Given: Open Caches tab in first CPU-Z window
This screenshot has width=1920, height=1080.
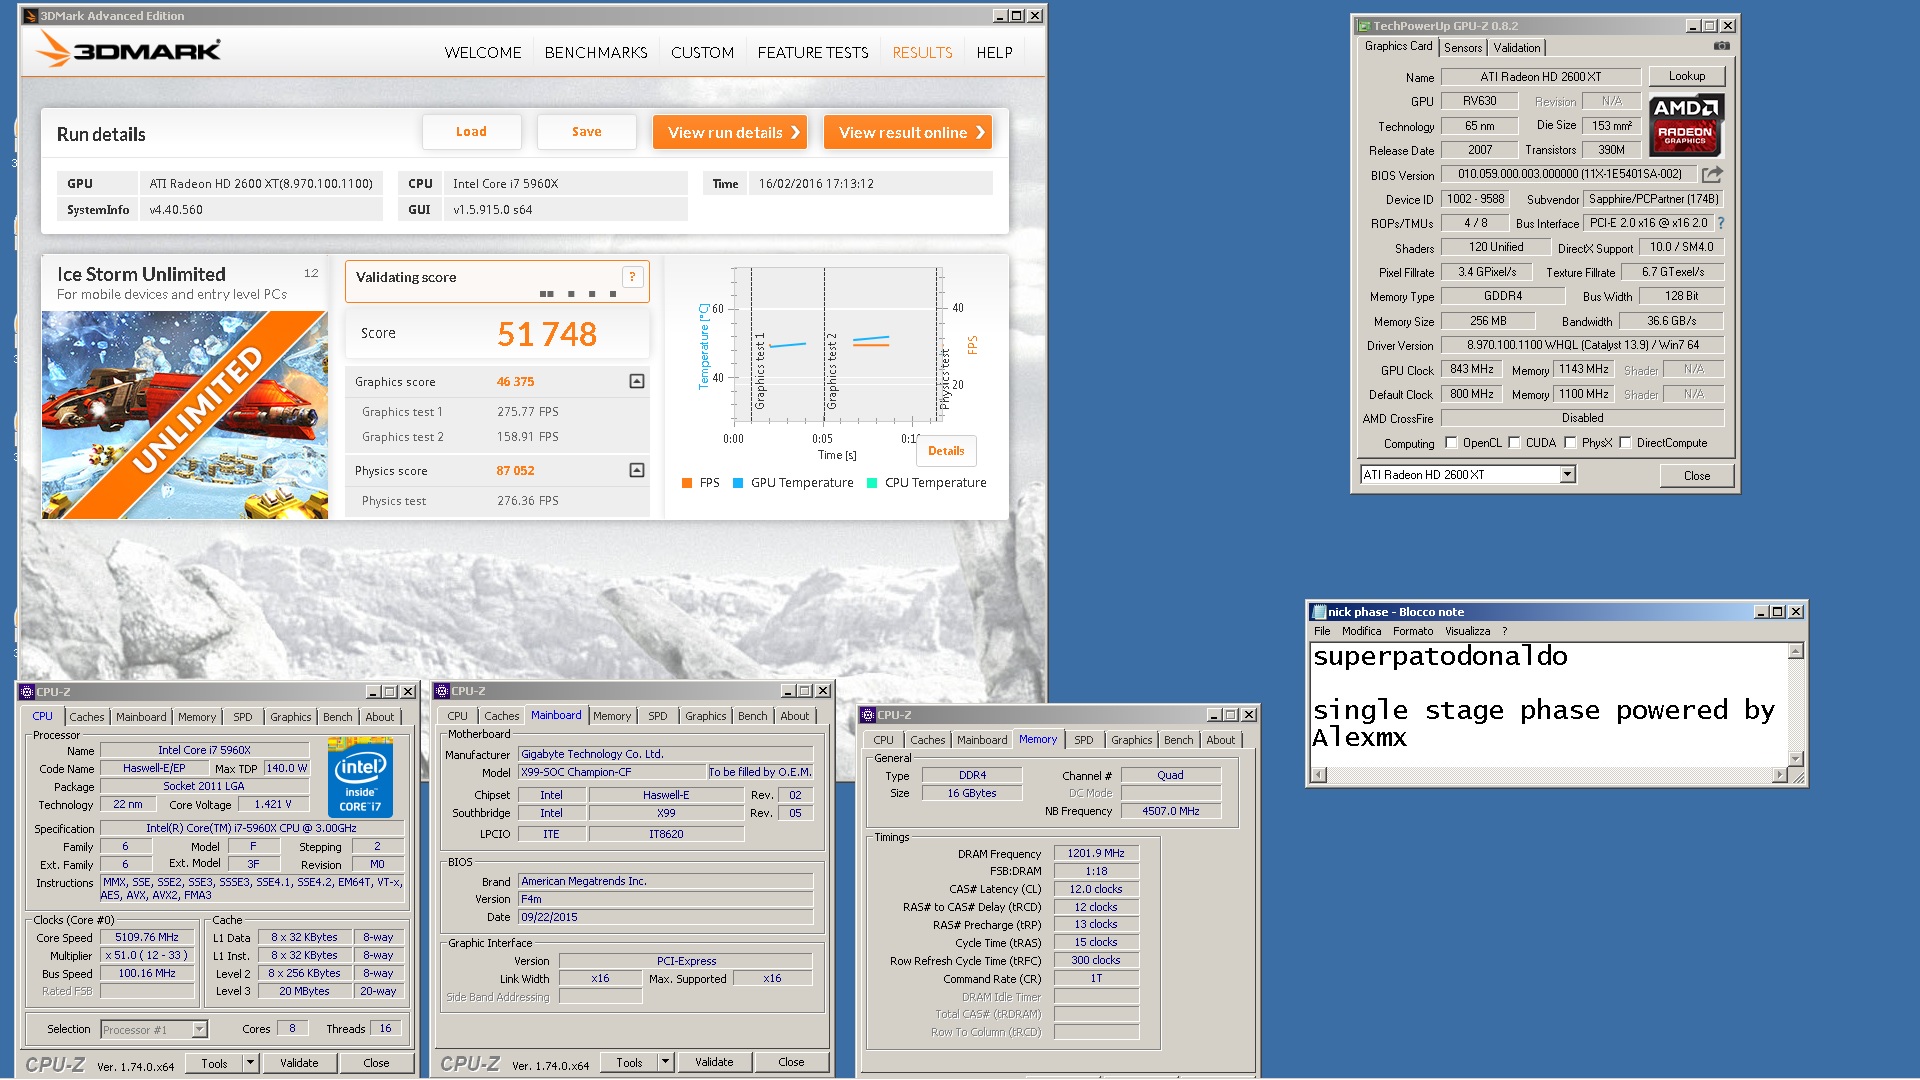Looking at the screenshot, I should click(87, 717).
